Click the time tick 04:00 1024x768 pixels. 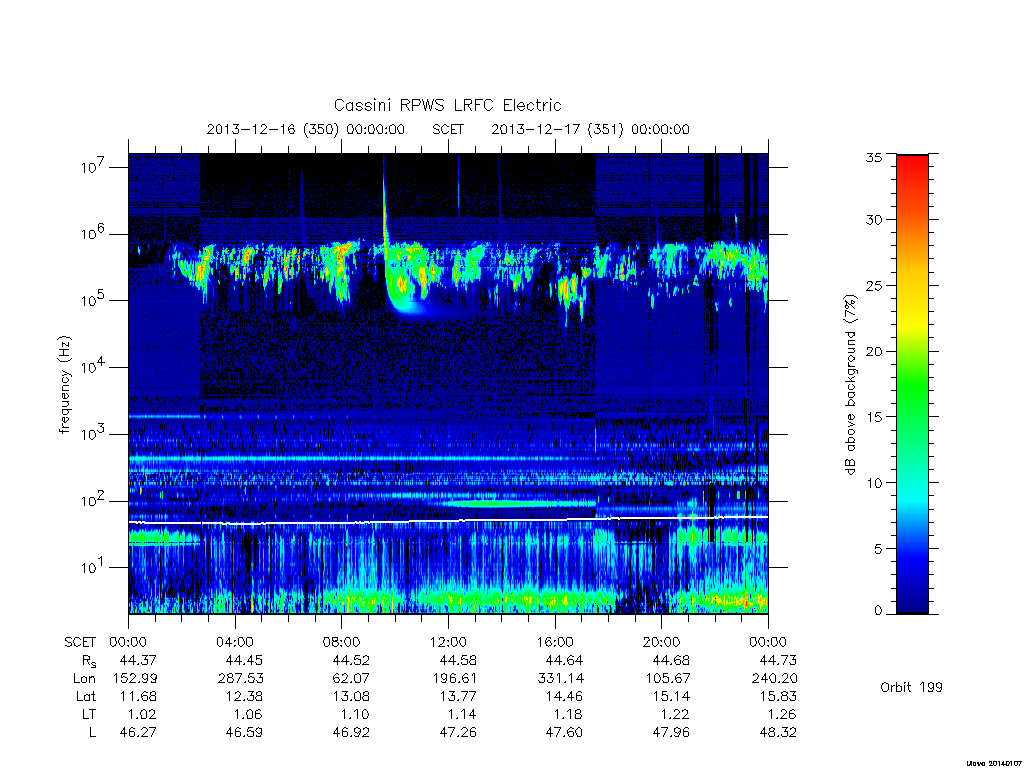pyautogui.click(x=234, y=642)
